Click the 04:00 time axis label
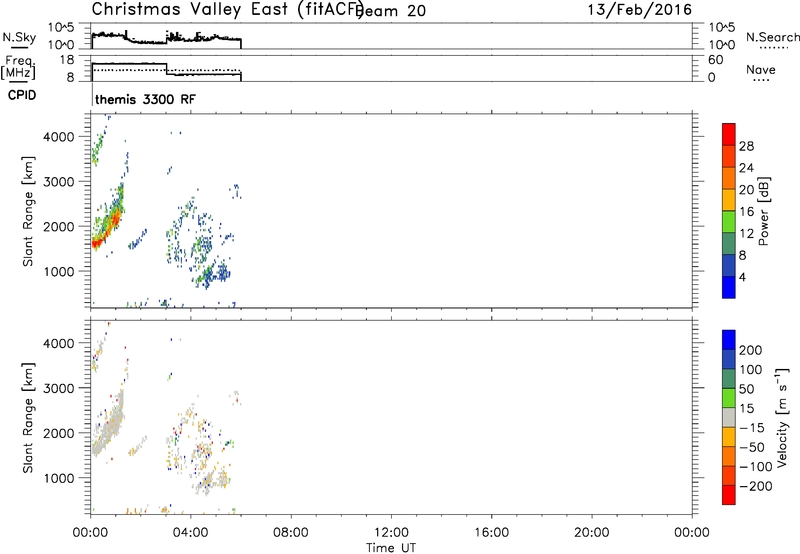Screen dimensions: 800x554 tap(191, 533)
